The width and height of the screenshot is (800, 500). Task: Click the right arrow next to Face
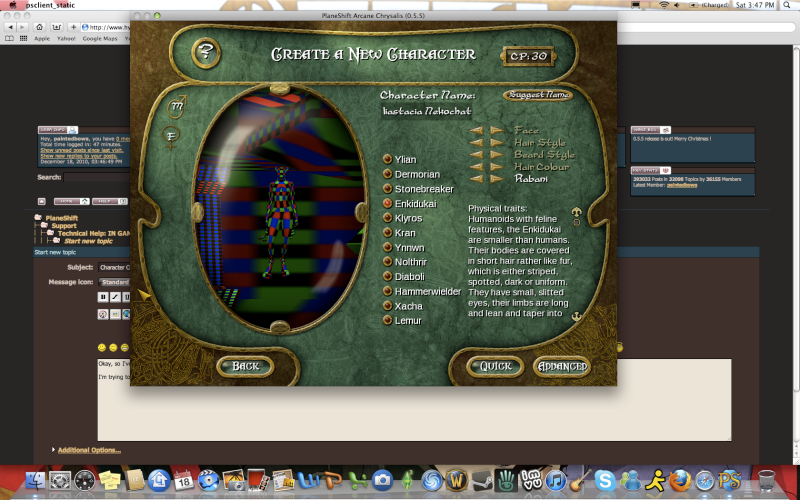496,130
